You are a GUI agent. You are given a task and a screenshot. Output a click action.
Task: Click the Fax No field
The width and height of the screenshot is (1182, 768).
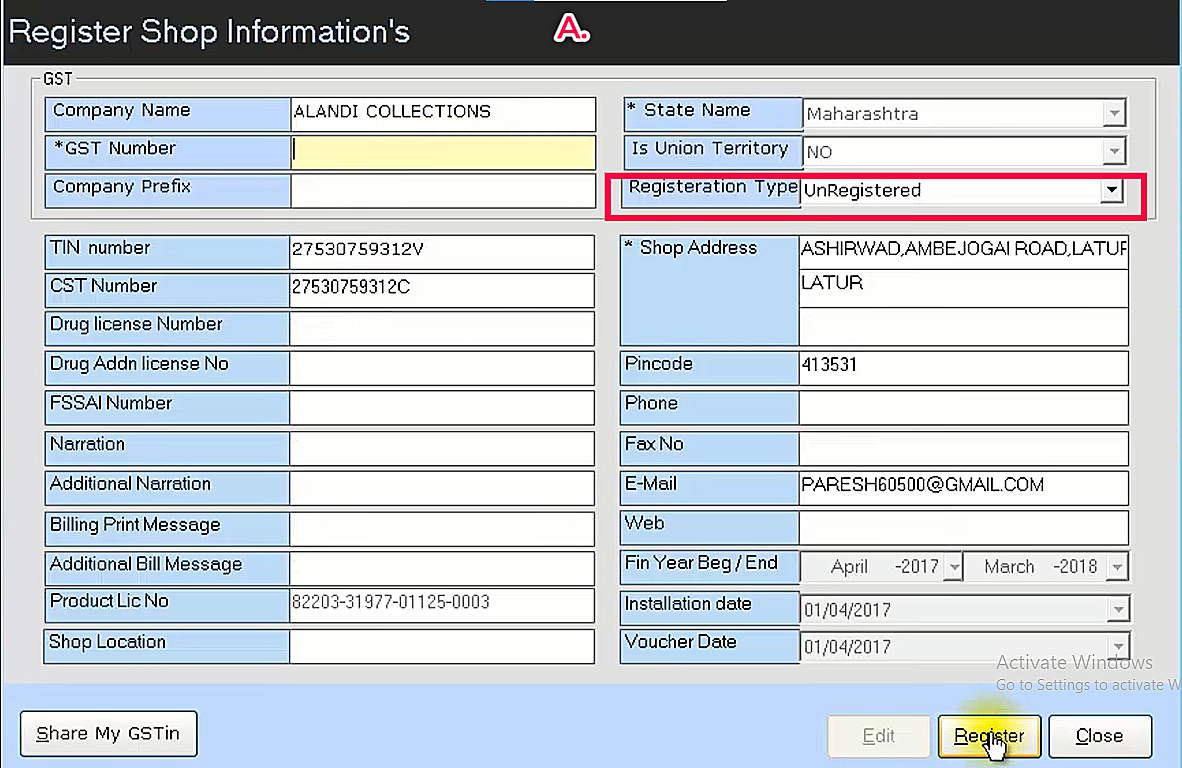pos(963,448)
